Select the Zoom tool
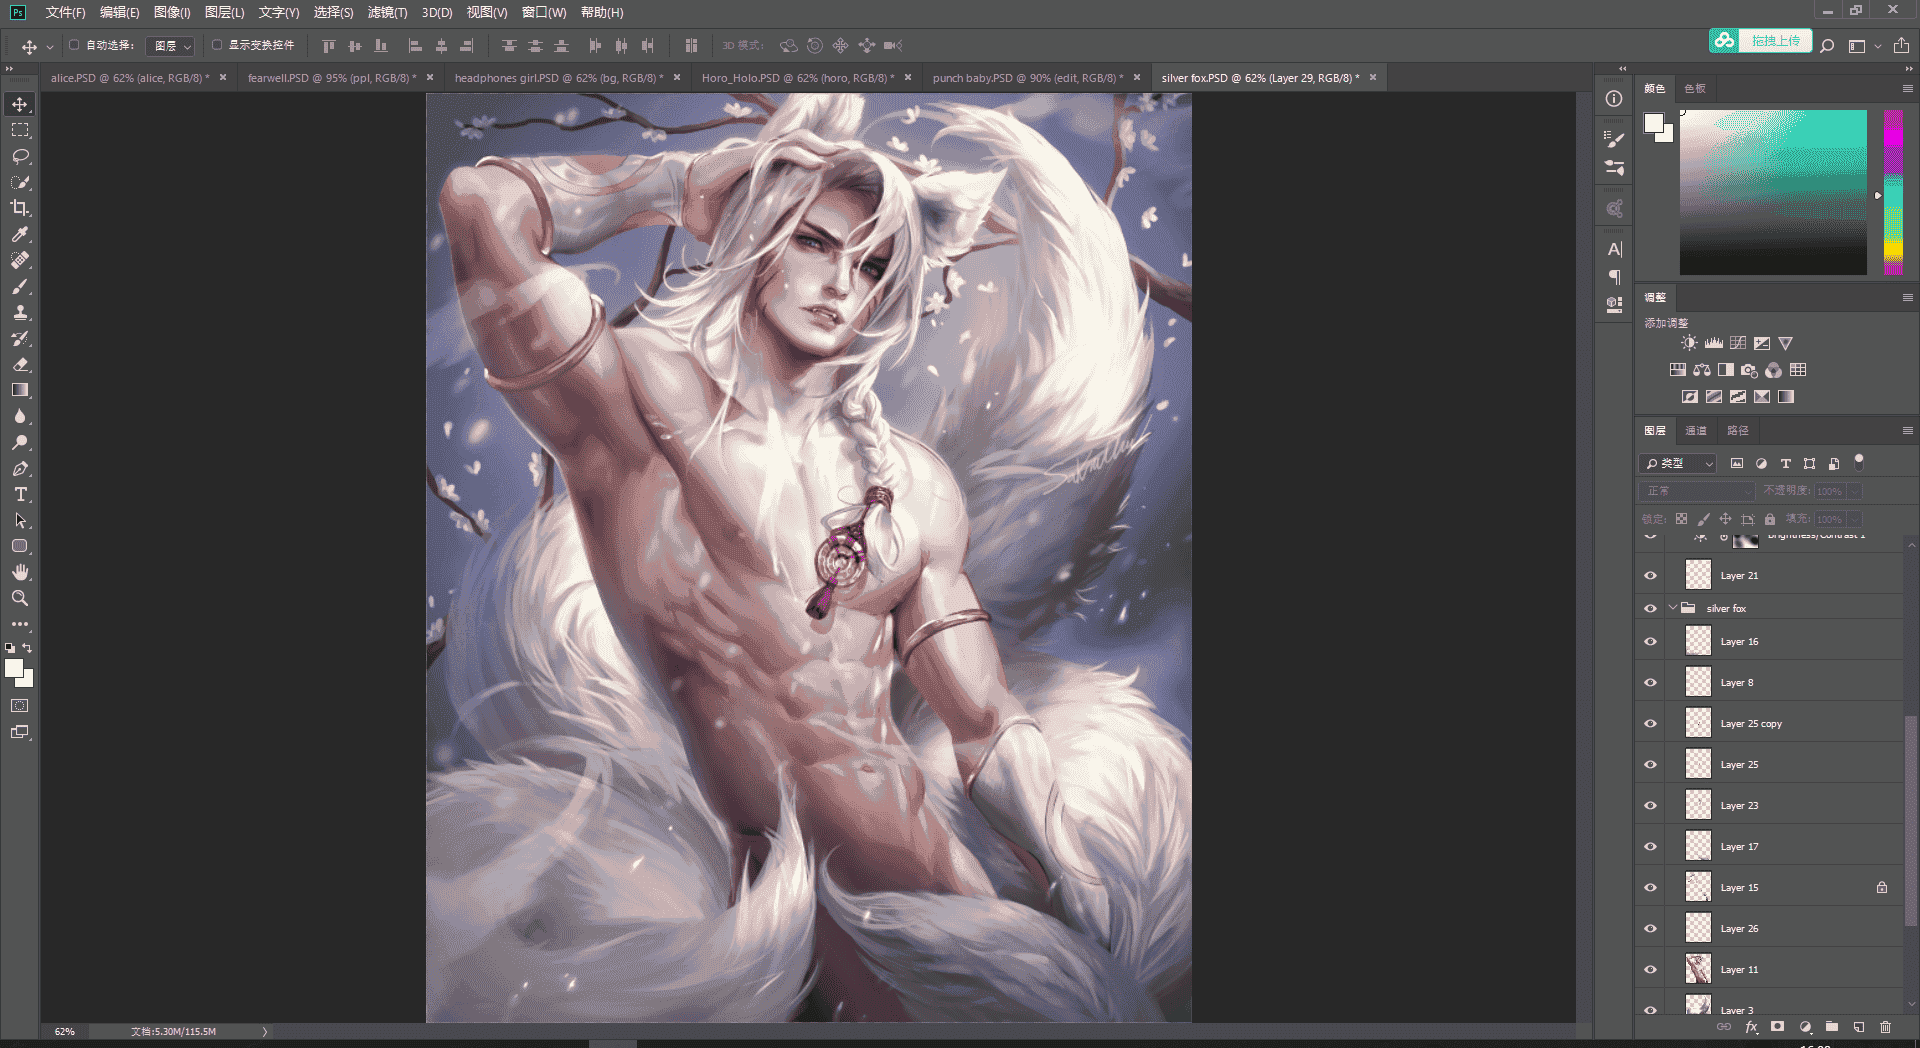Screen dimensions: 1920x1048 20,598
